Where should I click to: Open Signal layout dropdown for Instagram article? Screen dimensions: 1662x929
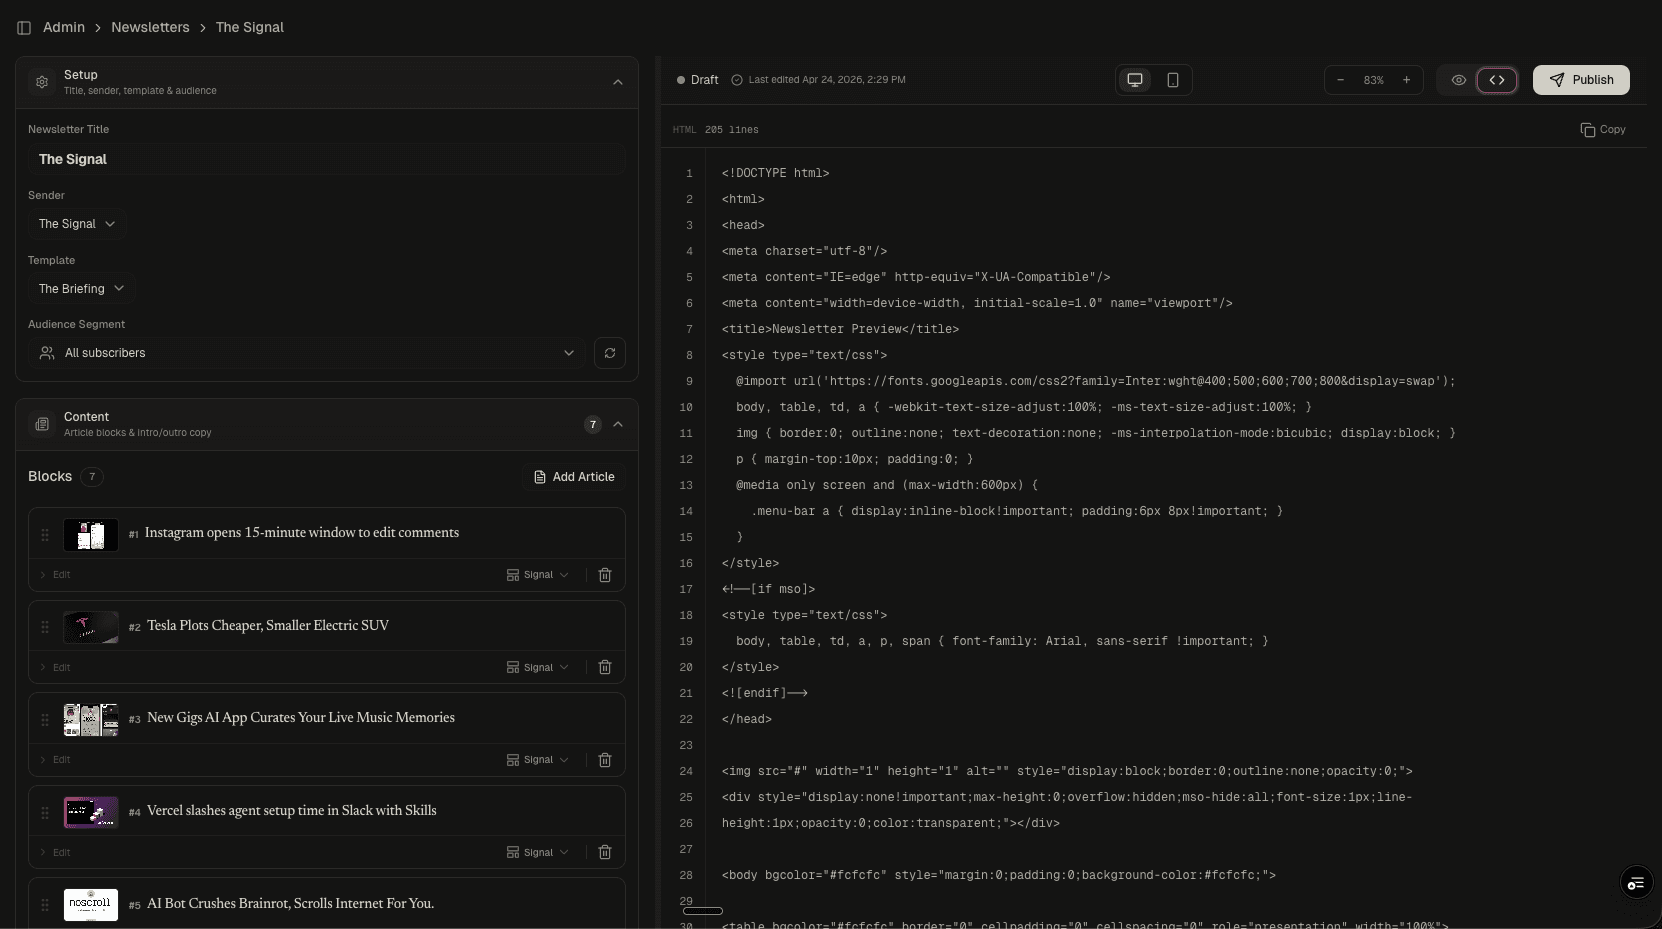click(x=538, y=575)
